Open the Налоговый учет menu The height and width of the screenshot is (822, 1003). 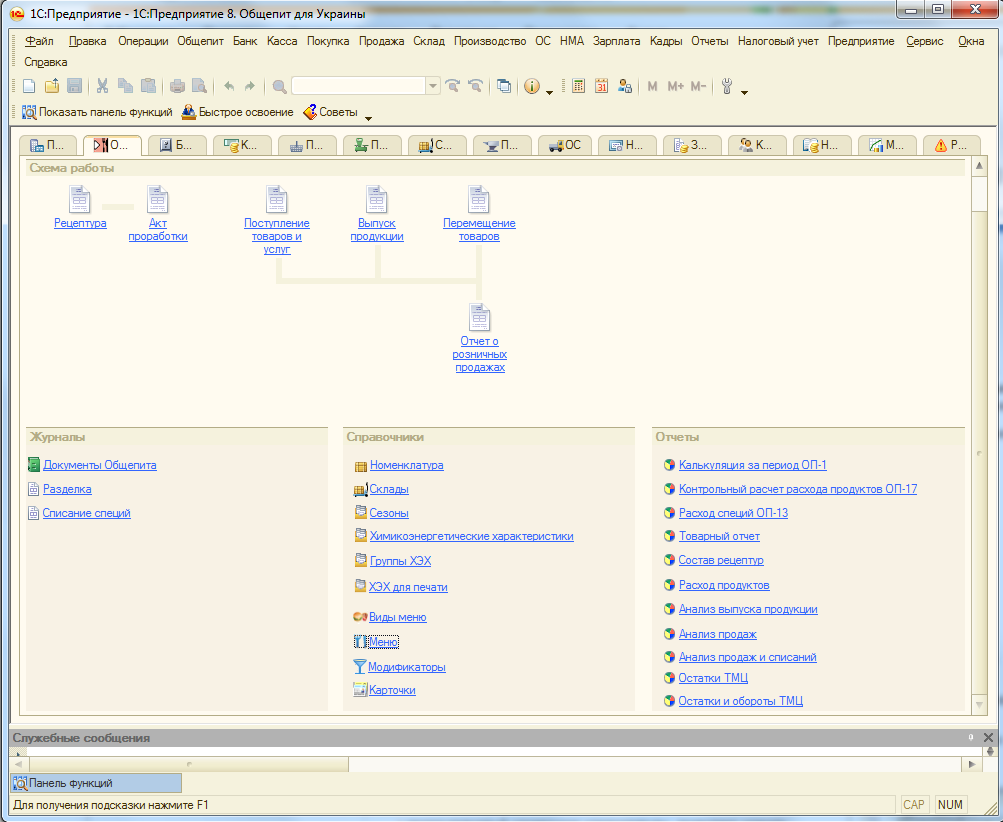click(x=778, y=41)
